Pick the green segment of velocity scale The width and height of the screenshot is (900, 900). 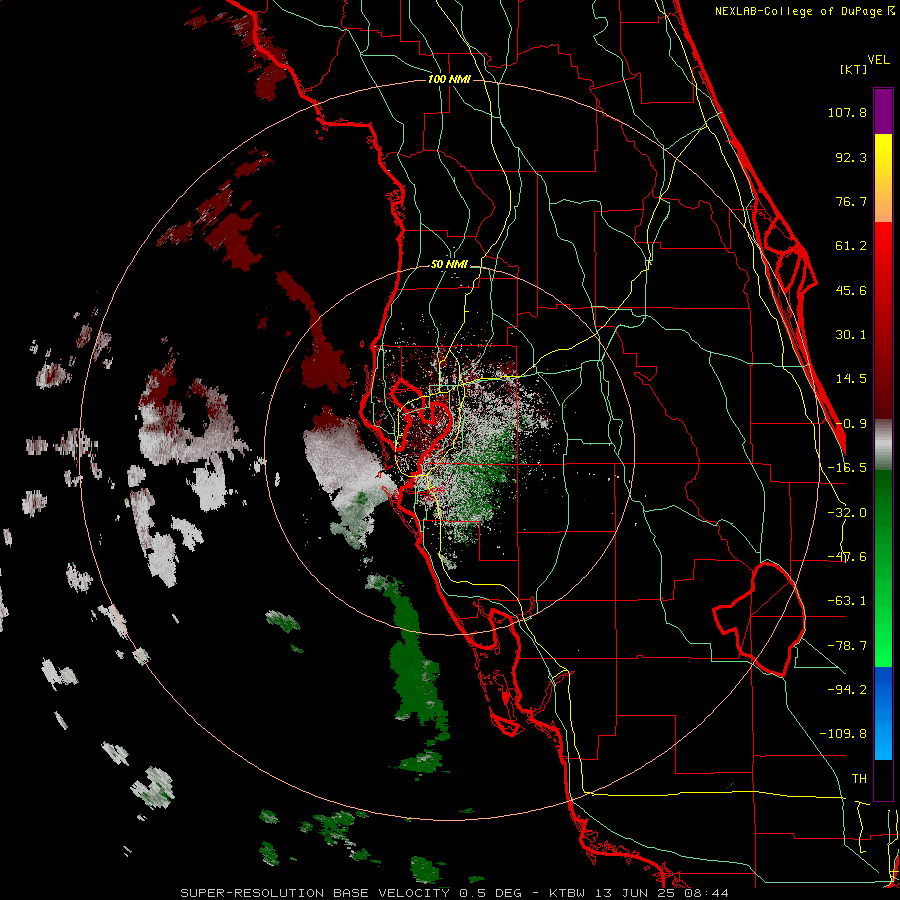(x=883, y=568)
